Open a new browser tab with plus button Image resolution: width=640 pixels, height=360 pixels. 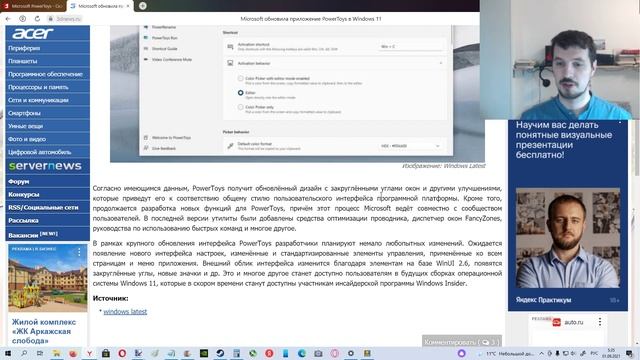click(x=142, y=6)
